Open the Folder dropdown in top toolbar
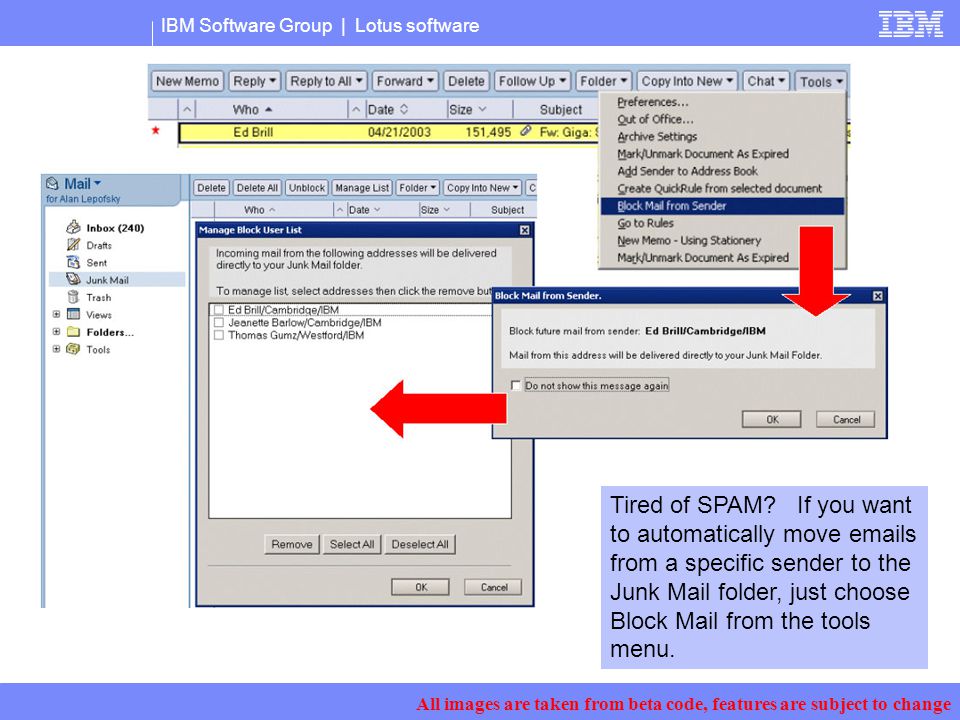The image size is (960, 720). [603, 81]
